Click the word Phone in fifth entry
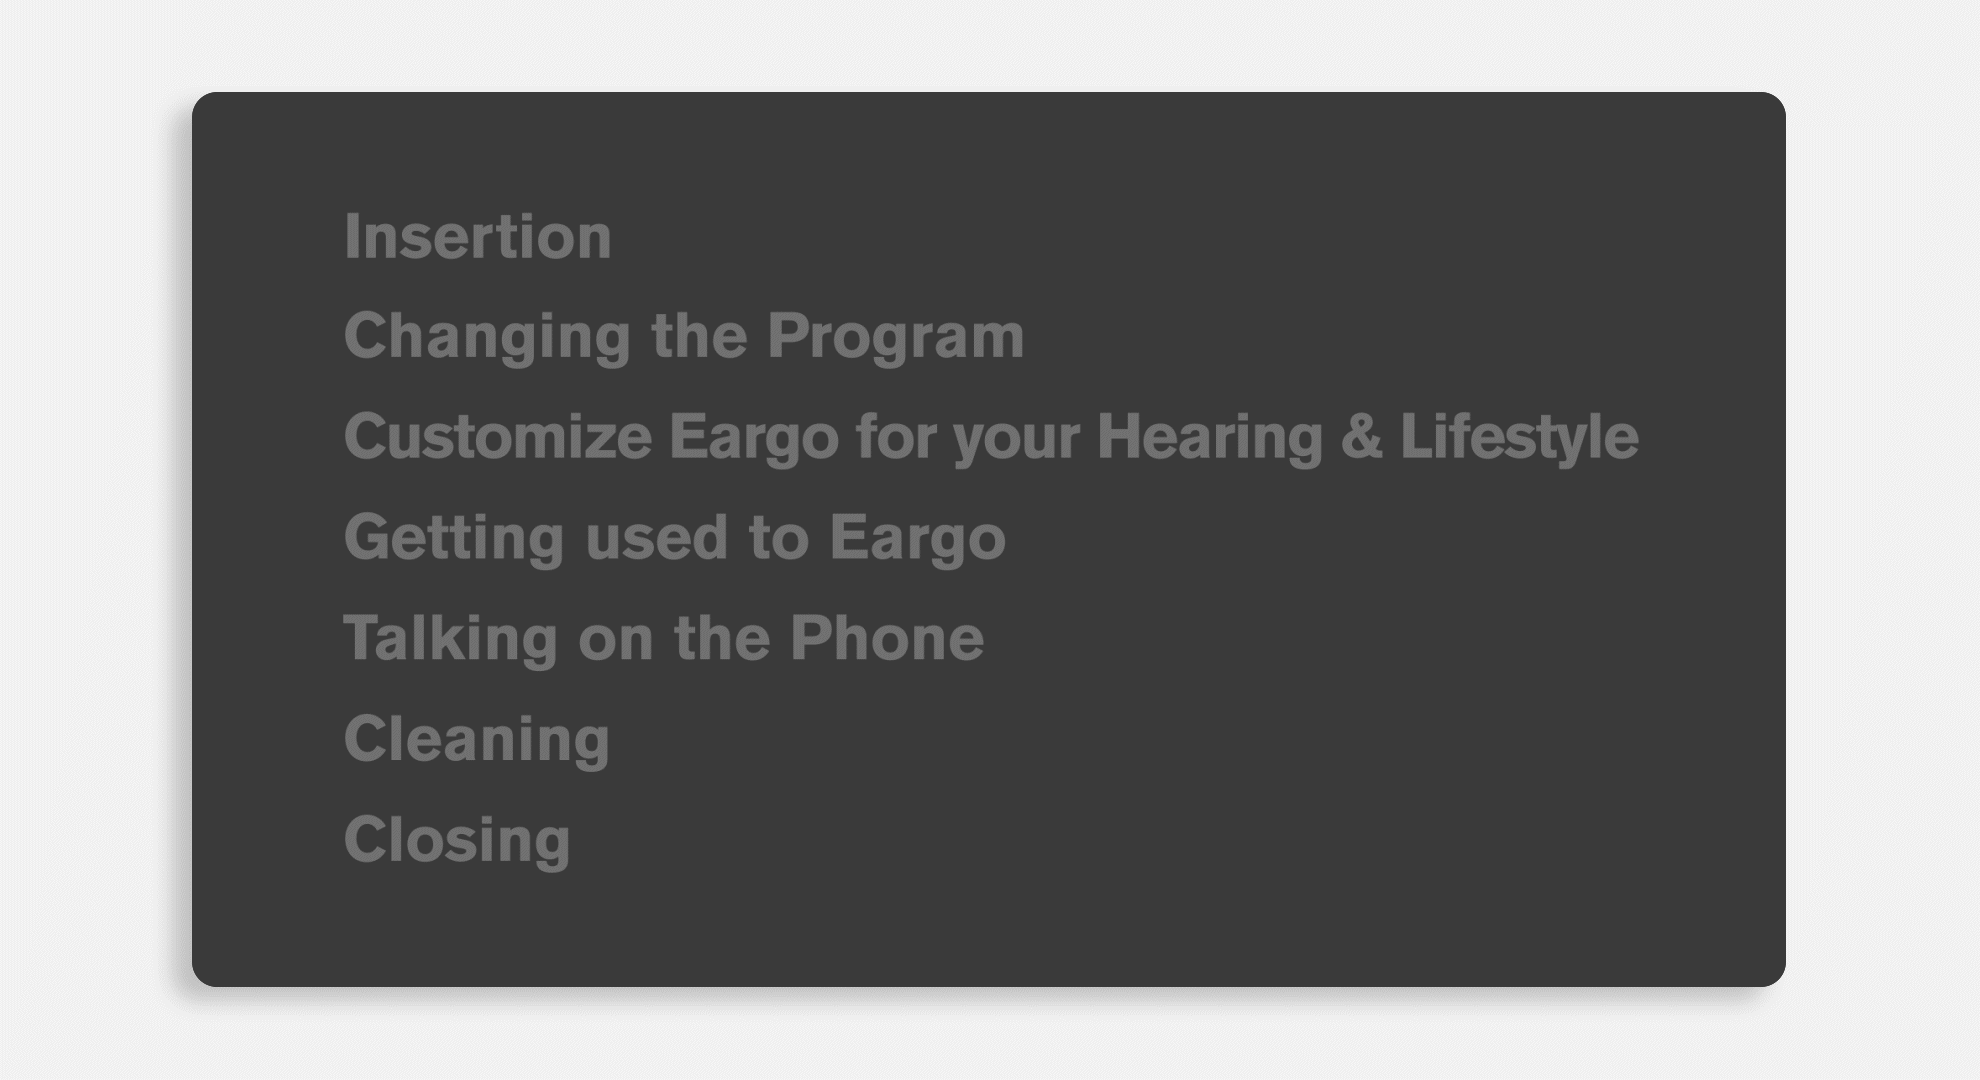This screenshot has height=1080, width=1980. click(887, 637)
